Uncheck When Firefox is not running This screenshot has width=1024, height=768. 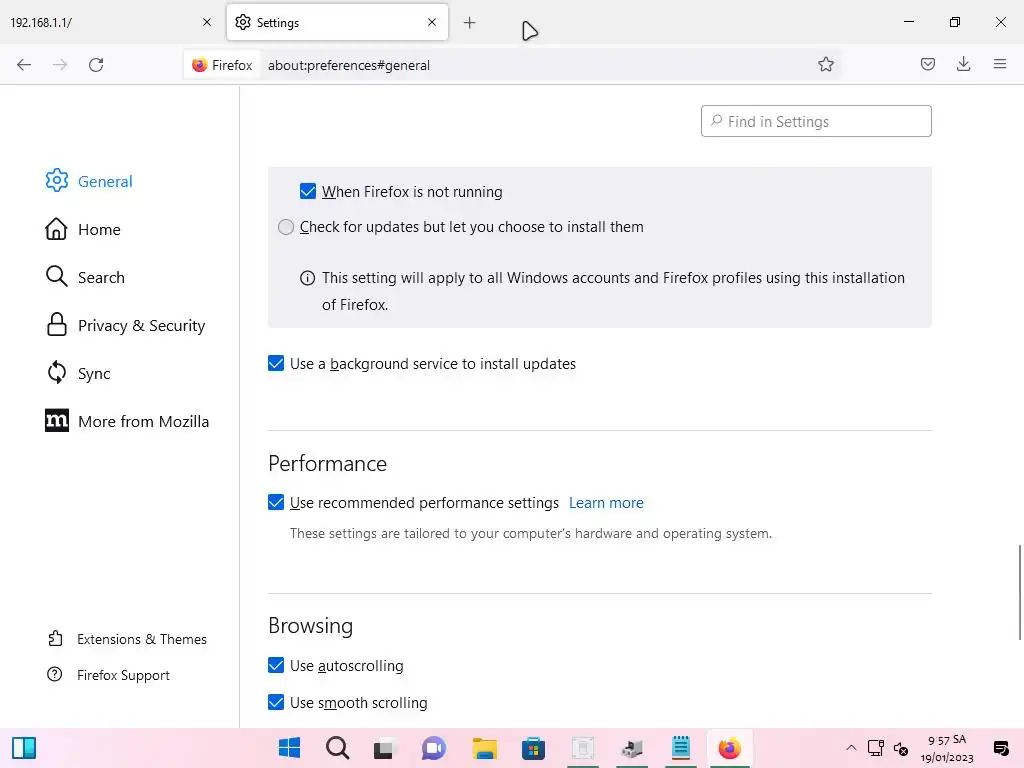pos(308,191)
